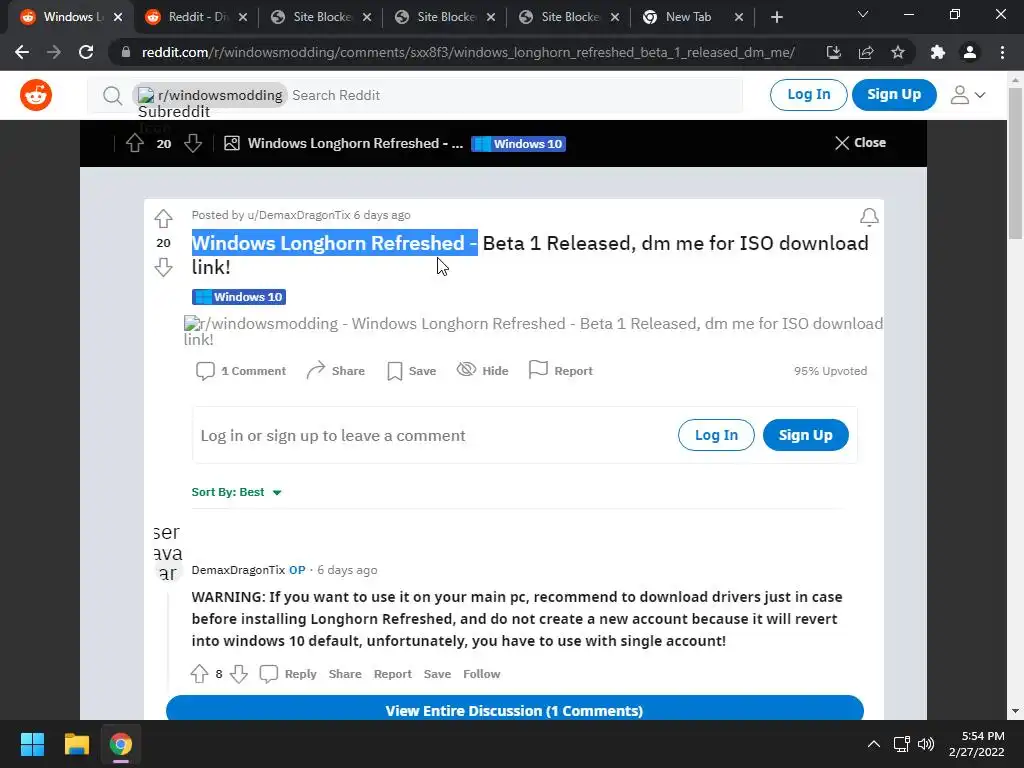Select the Windows Longhorn Reddit tab
The image size is (1024, 768).
point(71,17)
